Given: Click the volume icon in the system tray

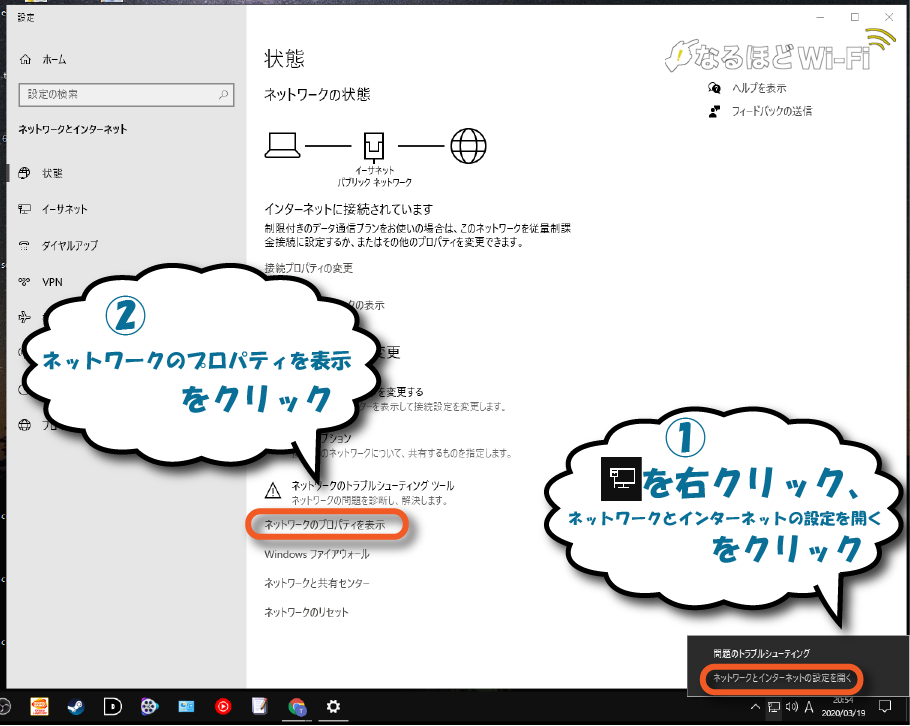Looking at the screenshot, I should coord(791,707).
